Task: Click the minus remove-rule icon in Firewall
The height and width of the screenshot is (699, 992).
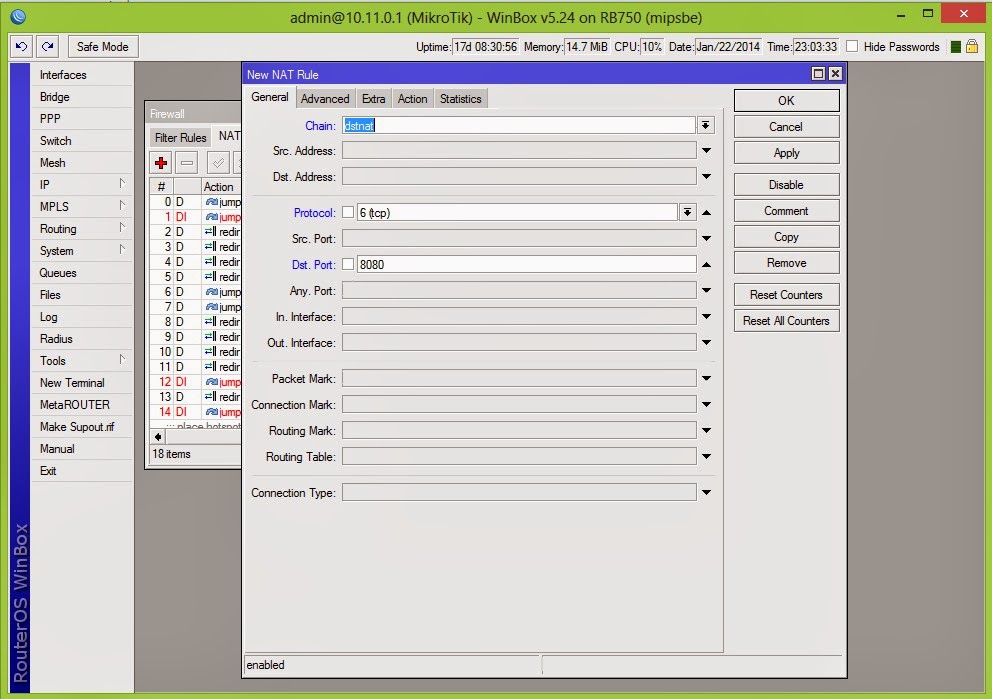Action: click(x=187, y=163)
